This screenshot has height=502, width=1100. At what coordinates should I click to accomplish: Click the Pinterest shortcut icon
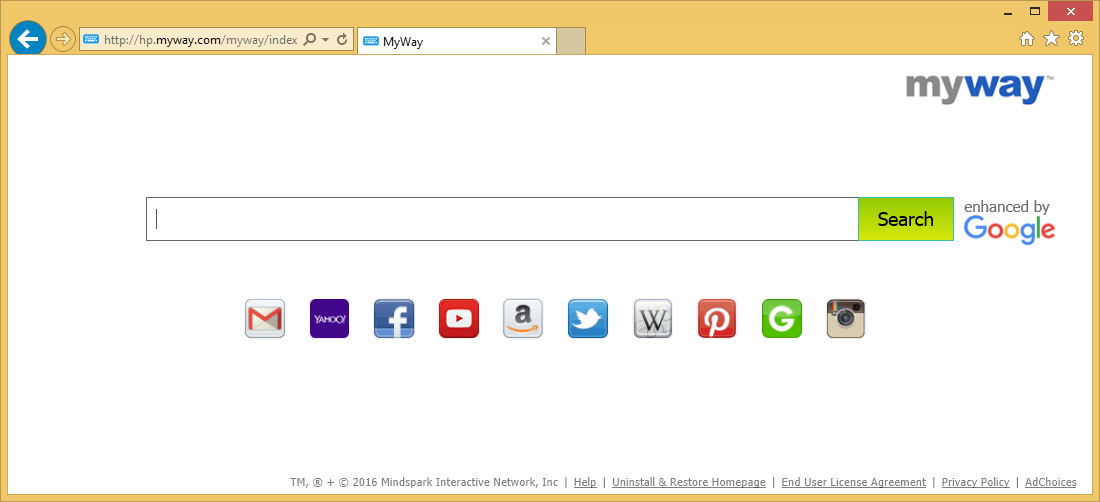(x=717, y=319)
